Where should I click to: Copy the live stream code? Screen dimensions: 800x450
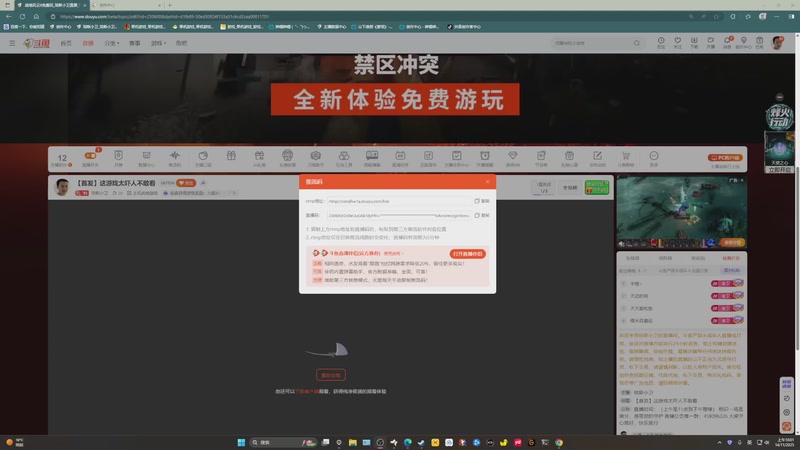(482, 215)
